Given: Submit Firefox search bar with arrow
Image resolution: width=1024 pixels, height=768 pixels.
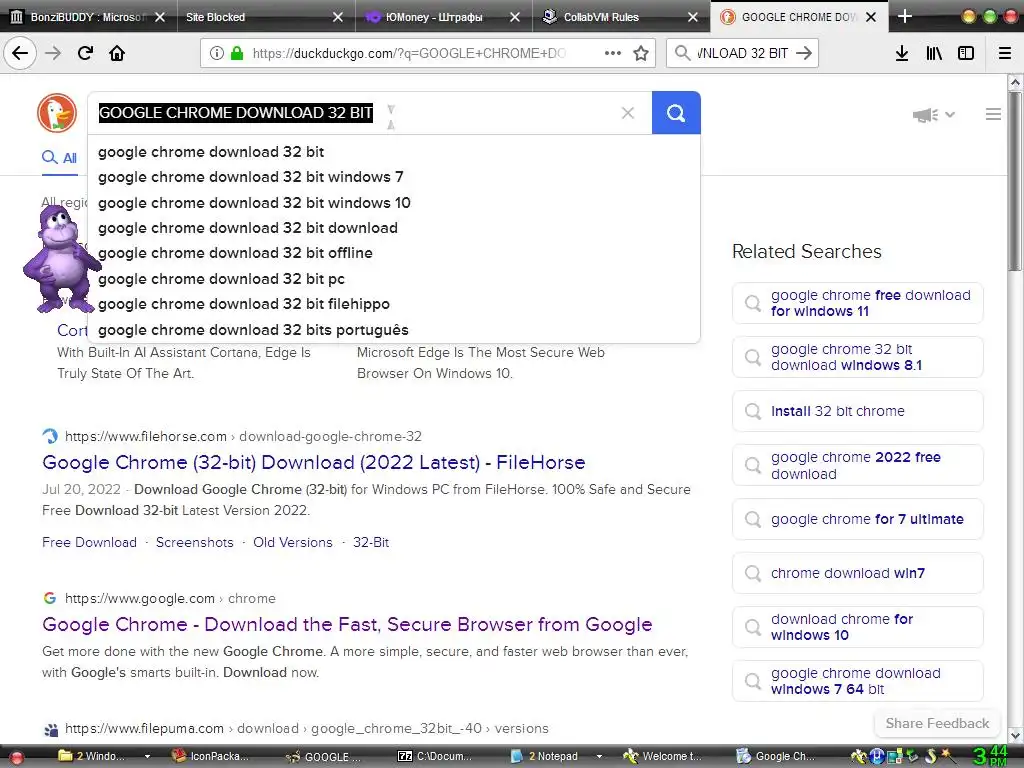Looking at the screenshot, I should (x=804, y=53).
